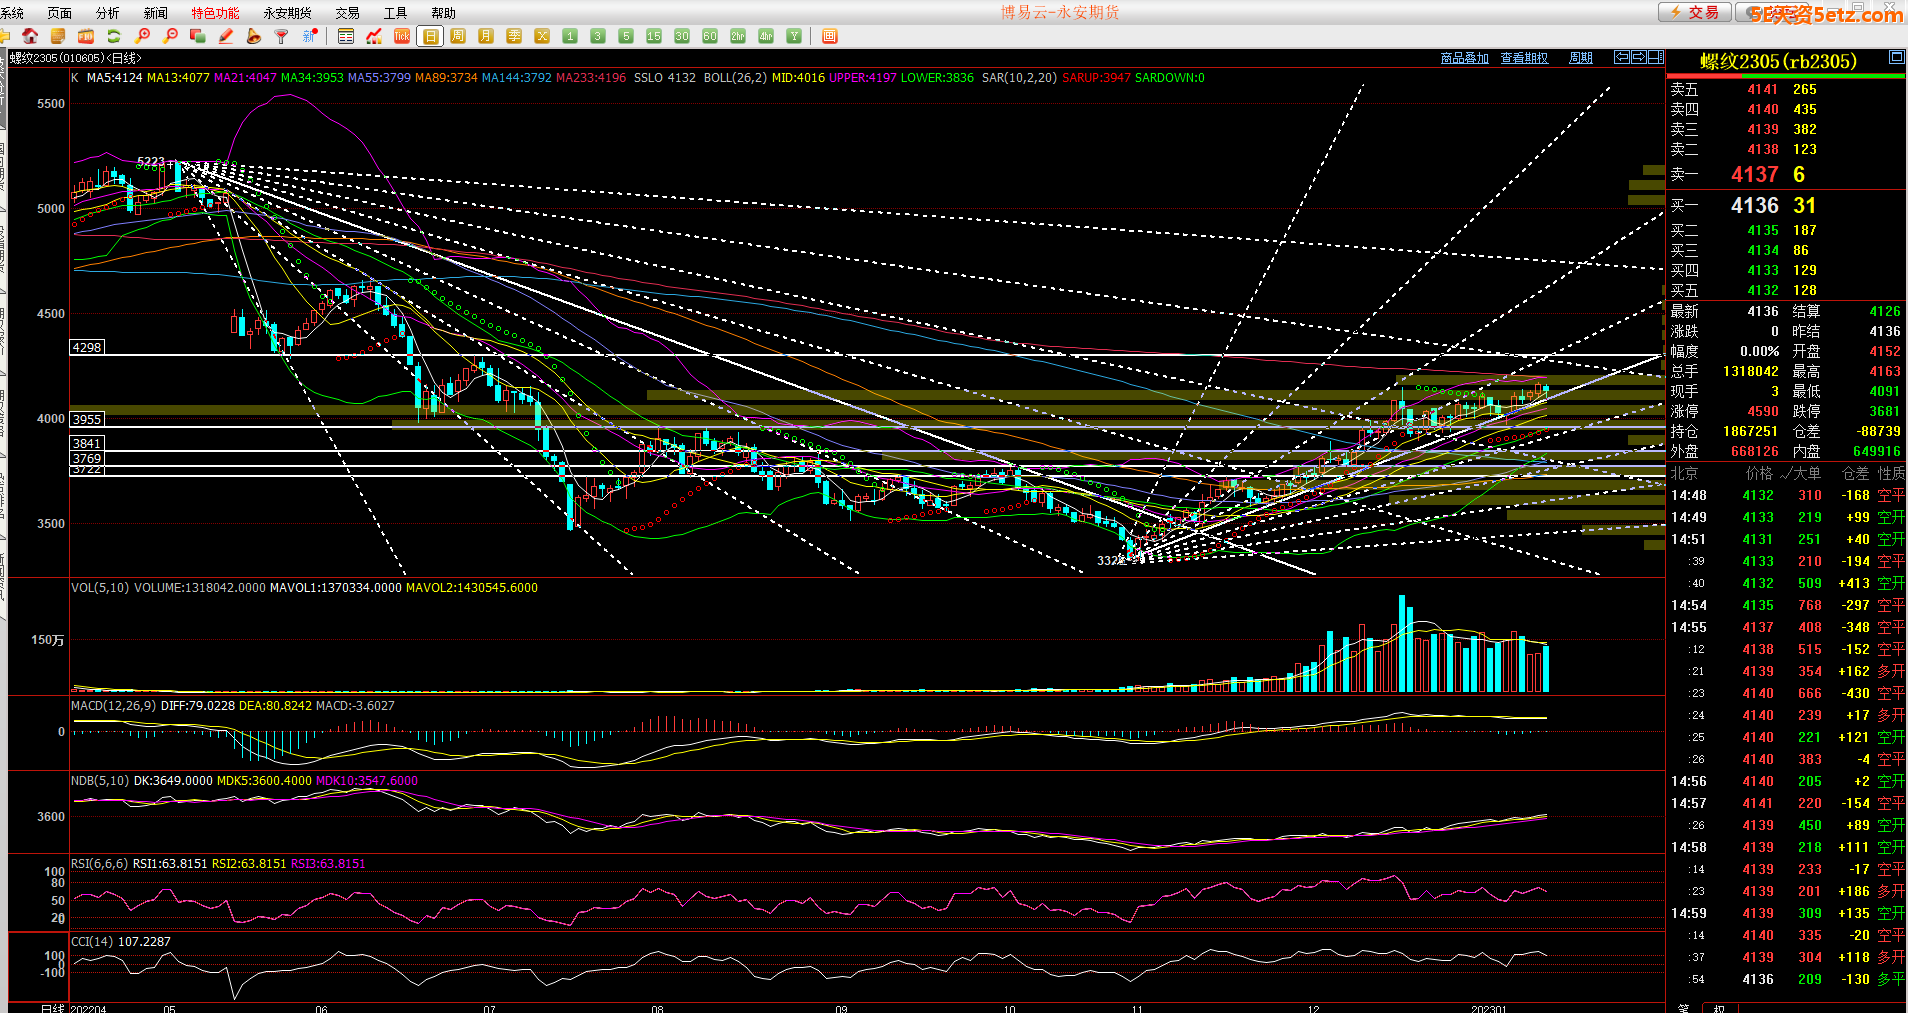Click the 商品叠加 overlay link
This screenshot has width=1908, height=1013.
click(x=1464, y=58)
